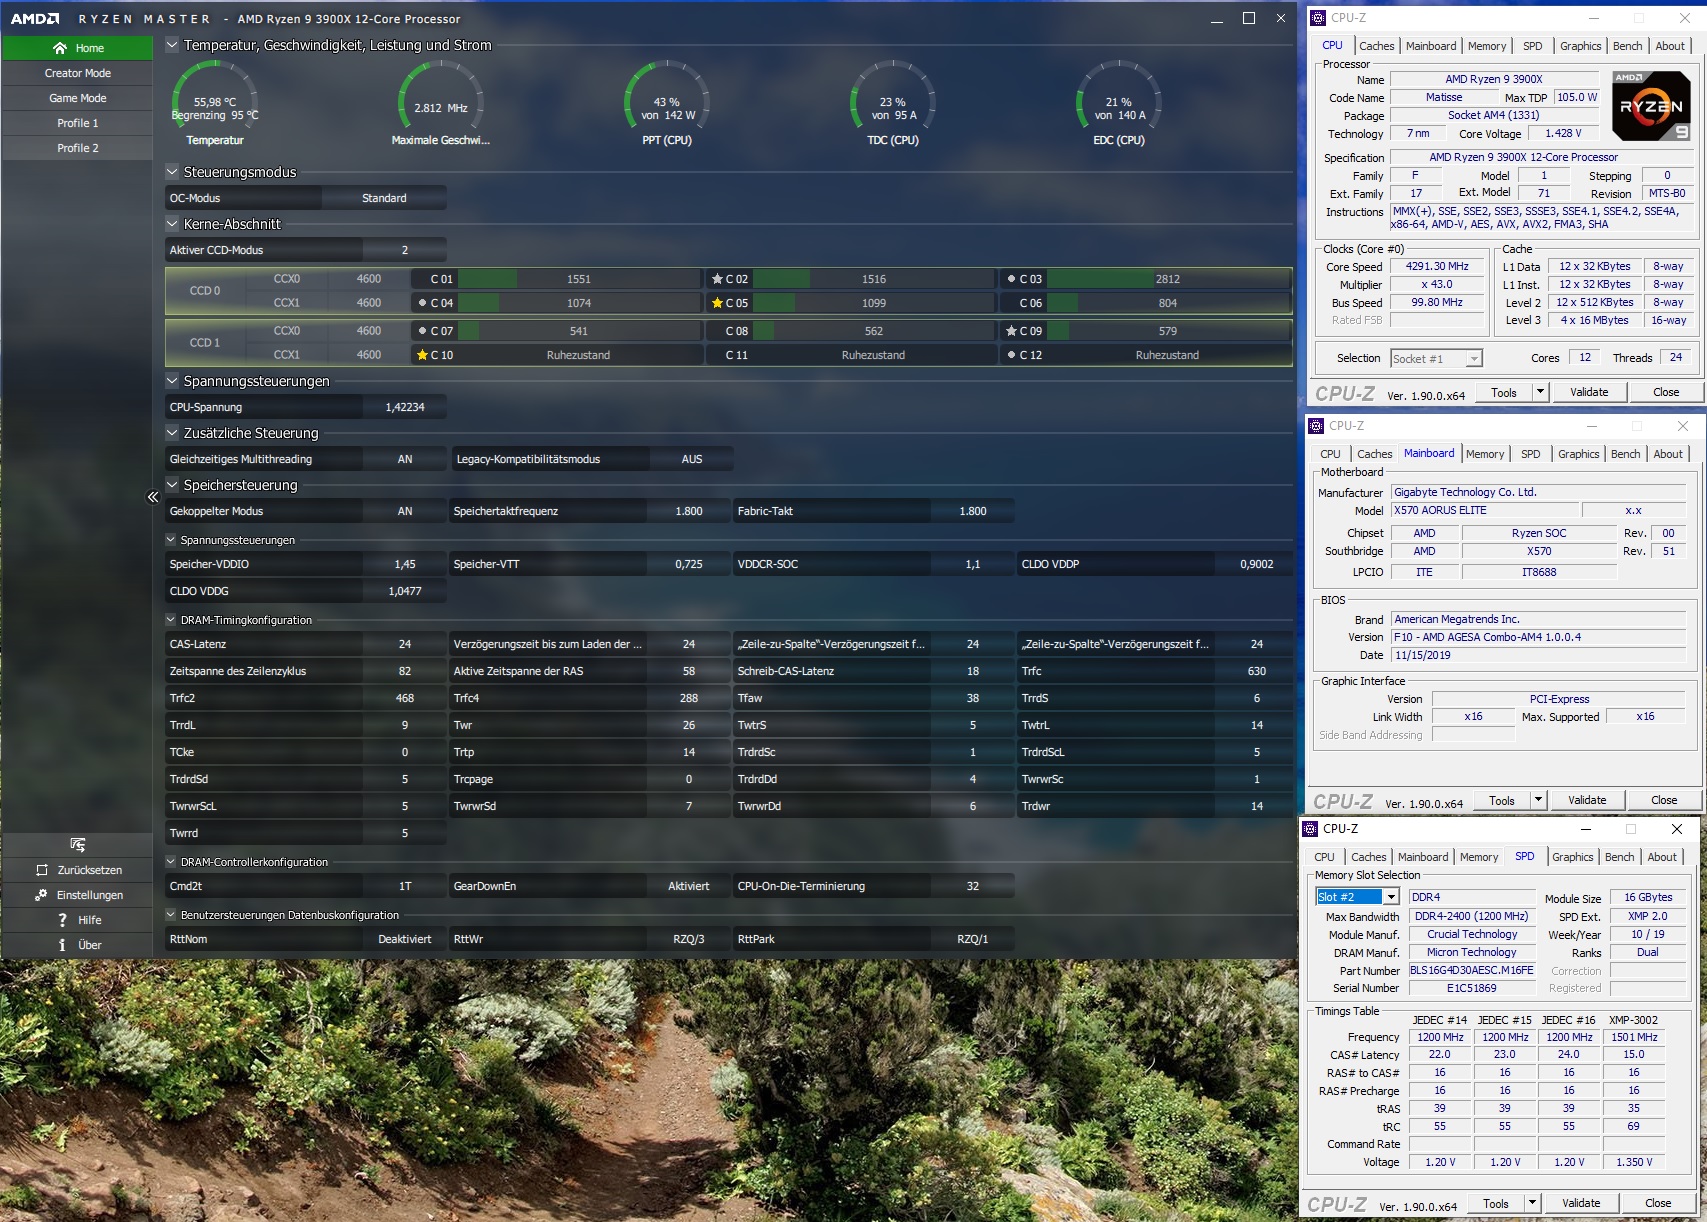Click the Über info icon
Viewport: 1707px width, 1222px height.
(x=62, y=945)
